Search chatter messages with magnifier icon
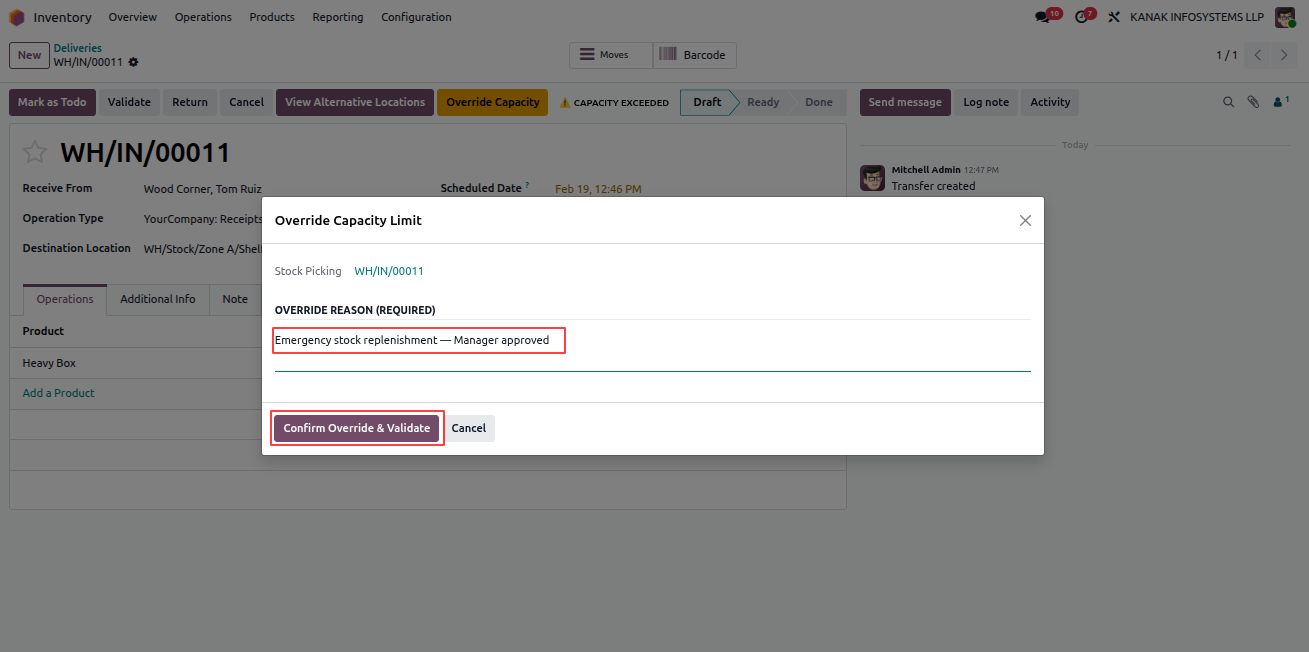 [x=1229, y=102]
